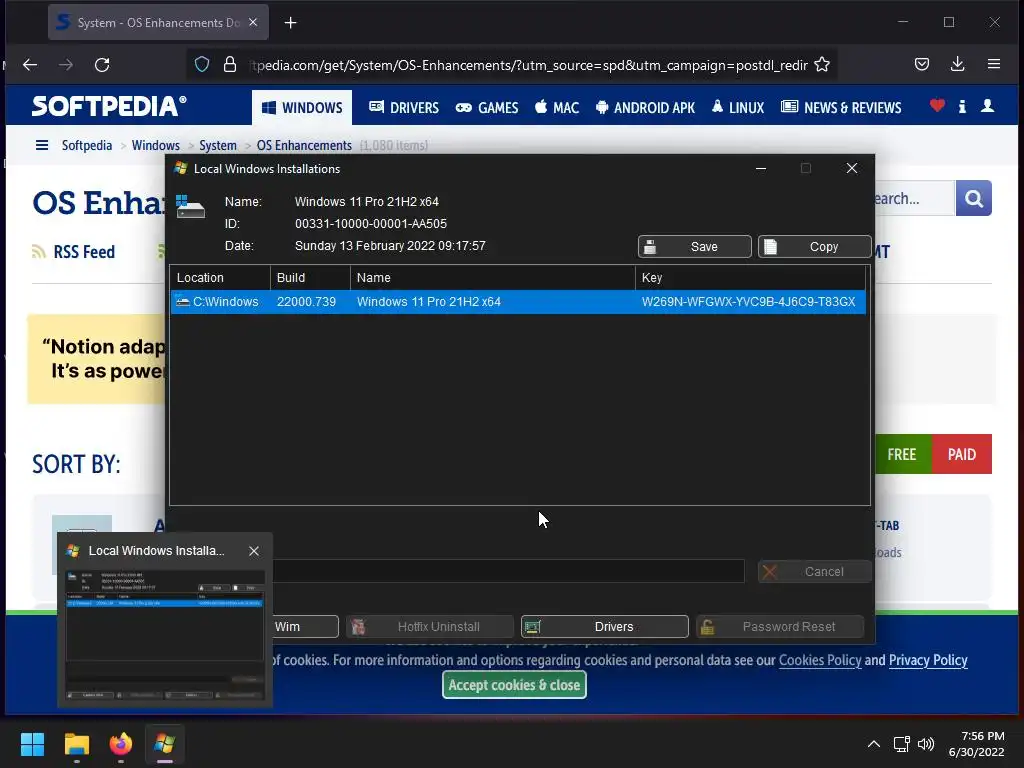Open the Drivers tool
The image size is (1024, 768).
[605, 627]
